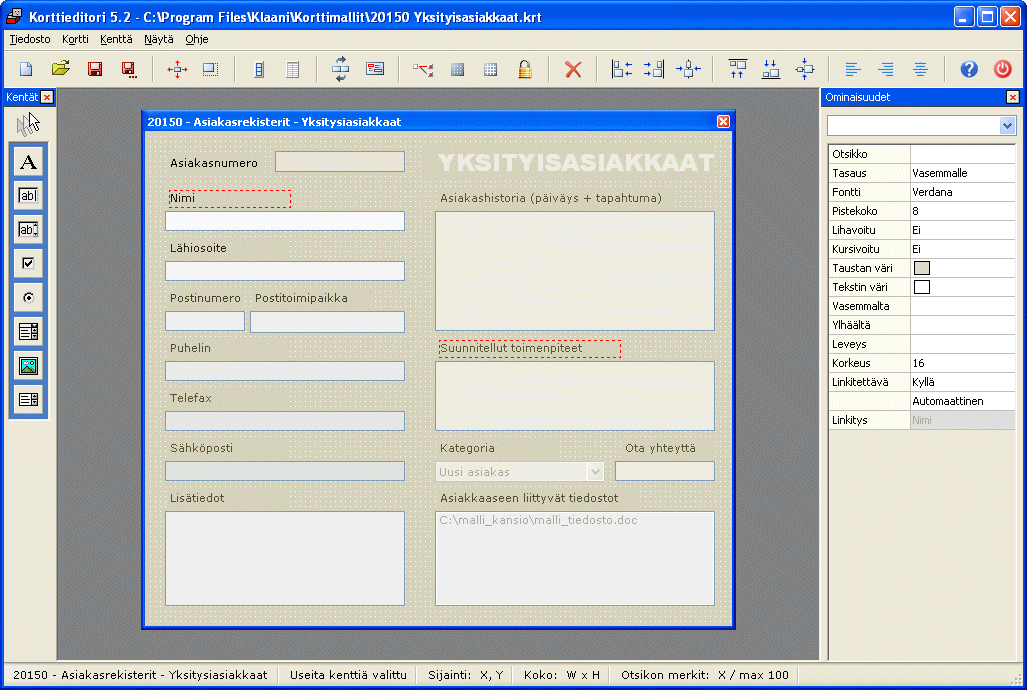Screen dimensions: 1027x690
Task: Open the Fontti value 'Verdana'
Action: 961,192
